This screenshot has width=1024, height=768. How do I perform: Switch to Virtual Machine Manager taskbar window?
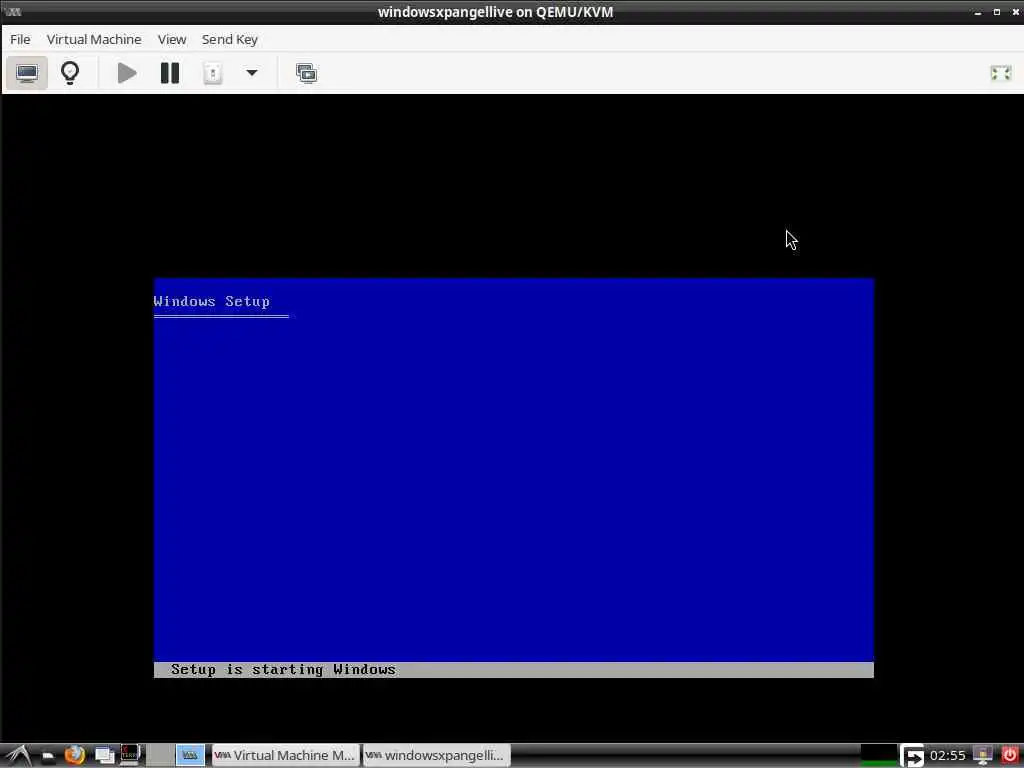pos(285,756)
